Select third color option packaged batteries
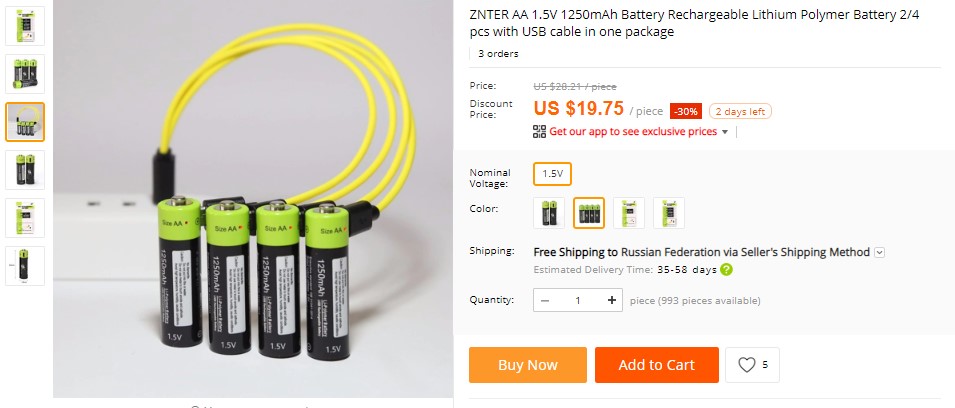The image size is (955, 408). tap(629, 213)
